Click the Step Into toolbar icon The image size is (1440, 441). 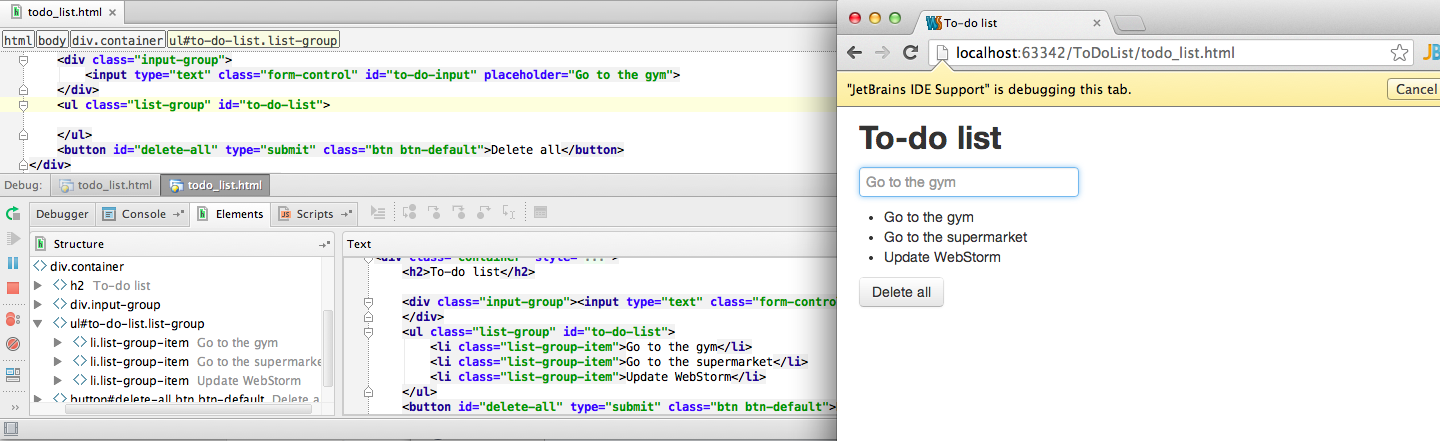[x=434, y=213]
